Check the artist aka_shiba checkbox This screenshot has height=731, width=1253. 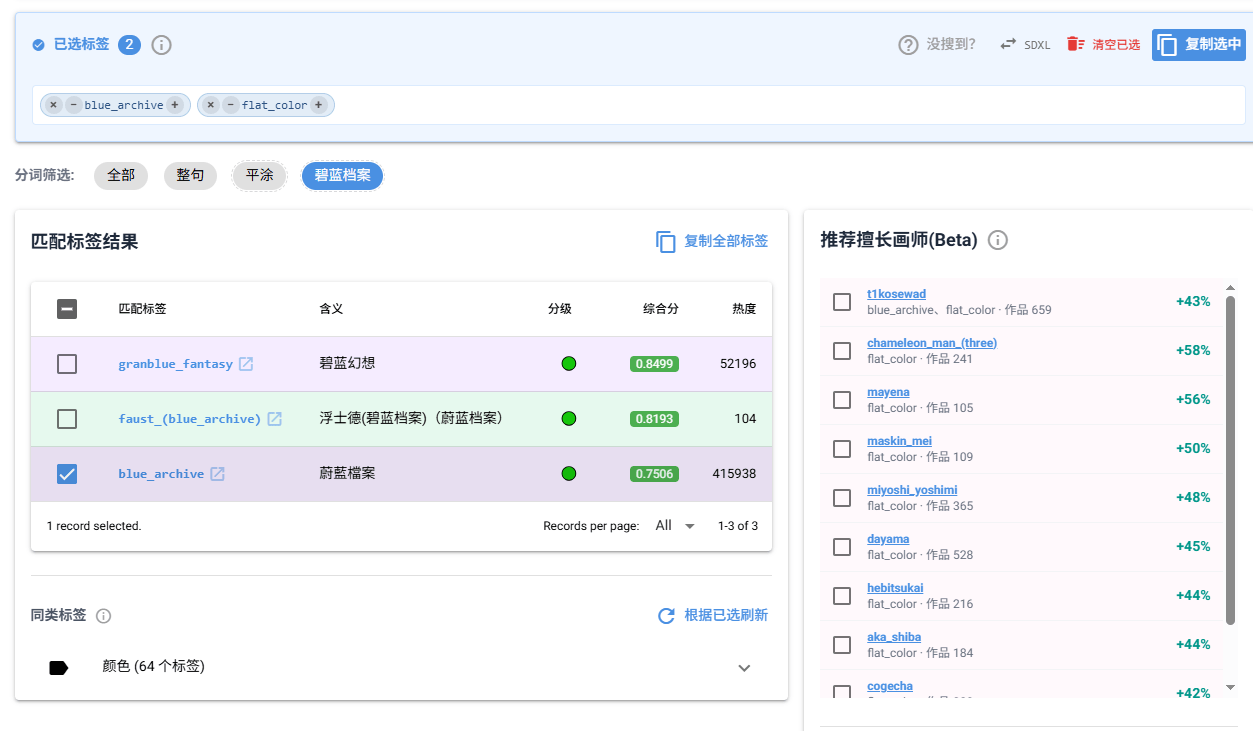click(x=842, y=645)
